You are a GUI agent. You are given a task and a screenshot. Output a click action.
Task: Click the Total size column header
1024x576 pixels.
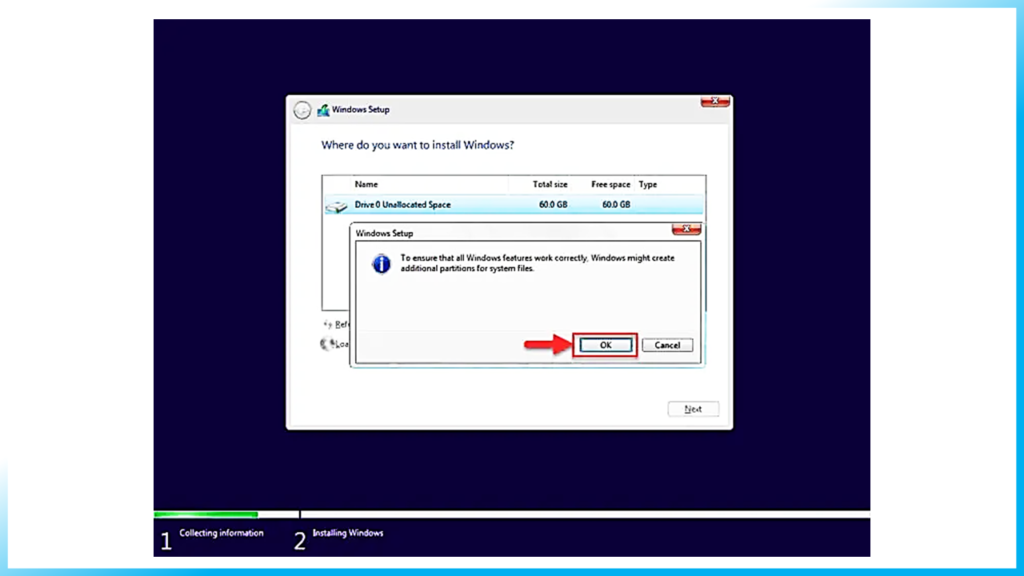(549, 184)
